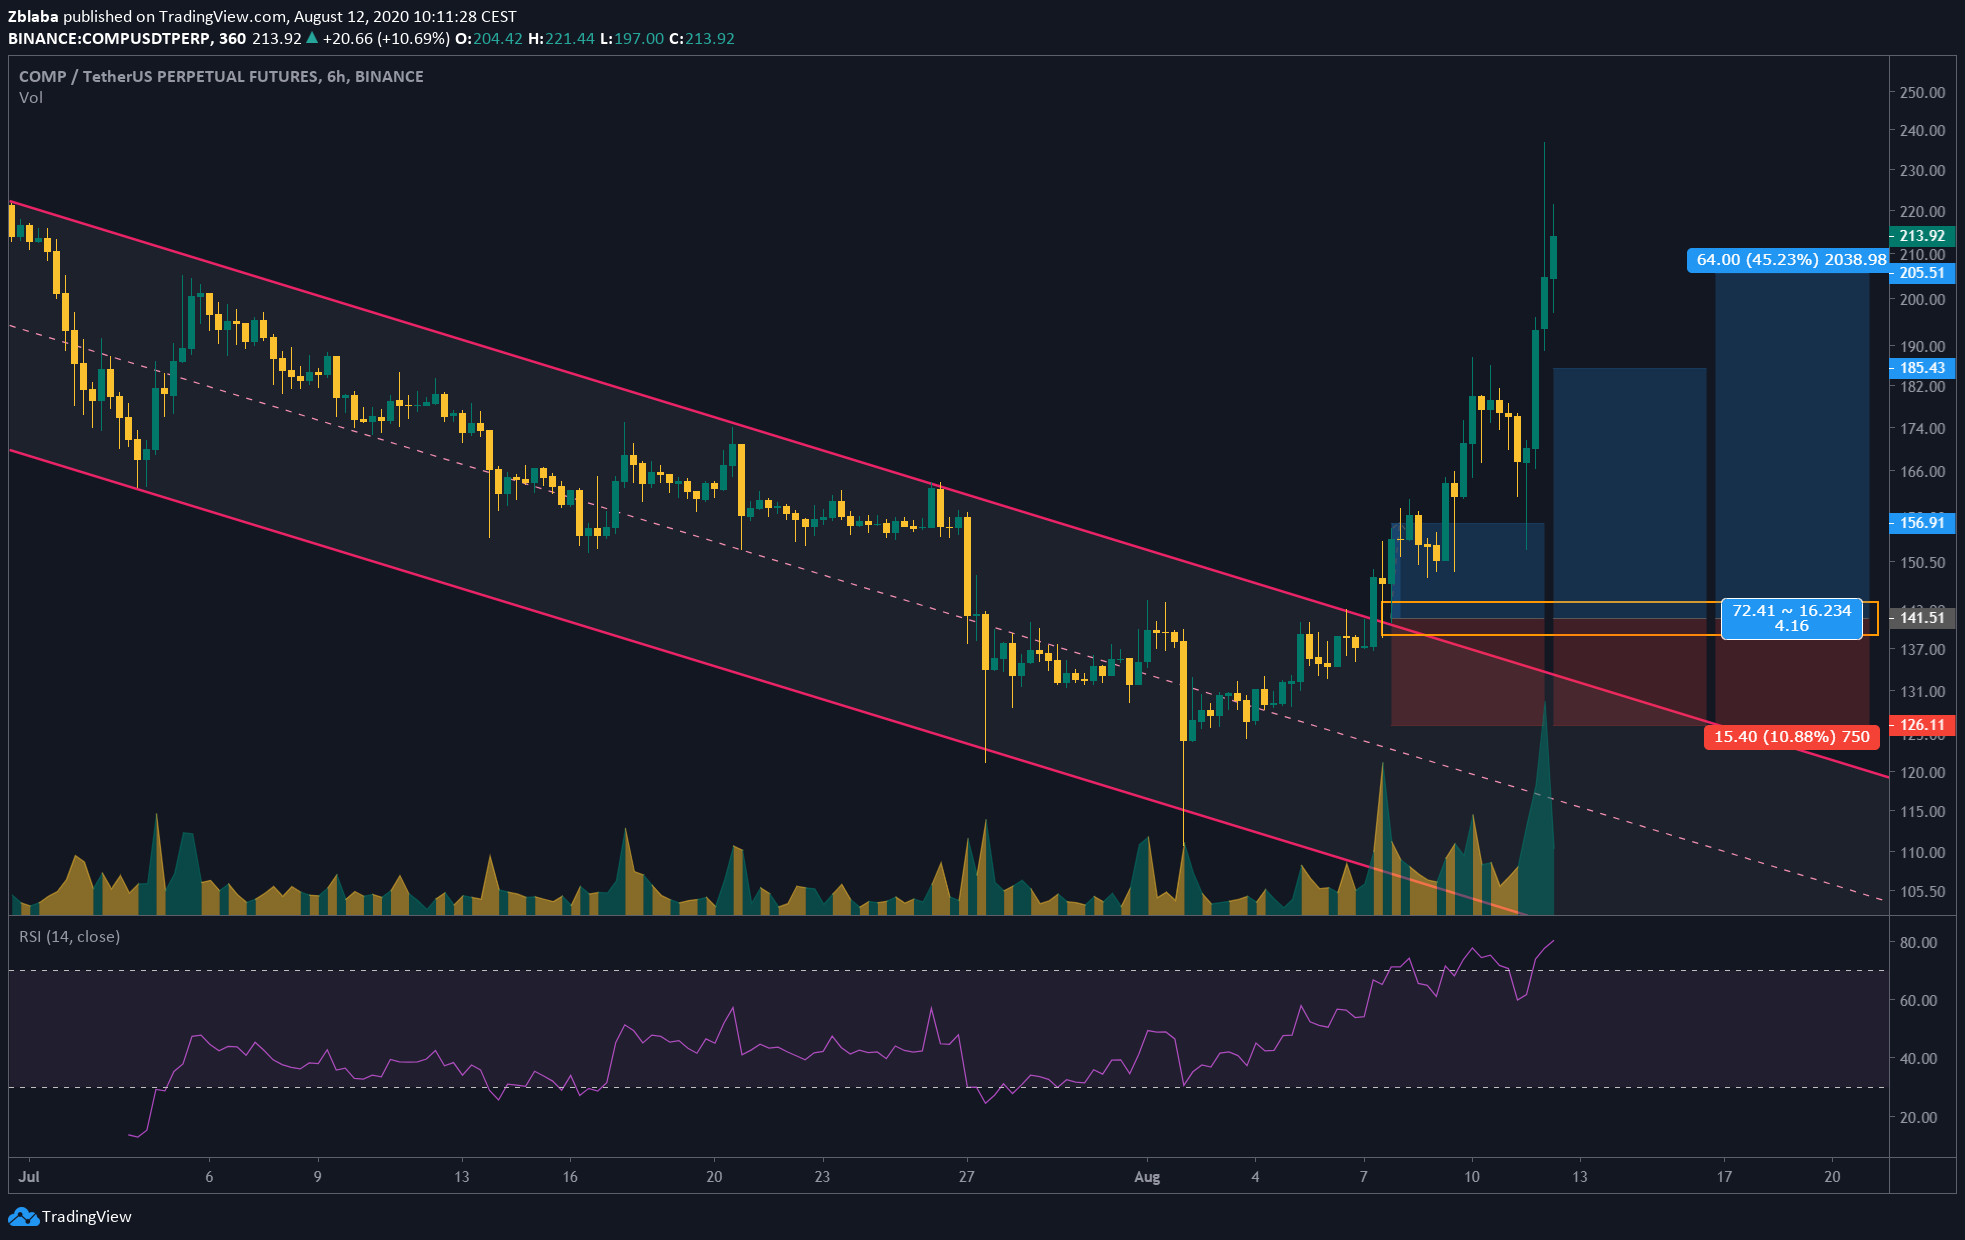Click the 10 date label on time axis
This screenshot has width=1965, height=1240.
point(1472,1176)
